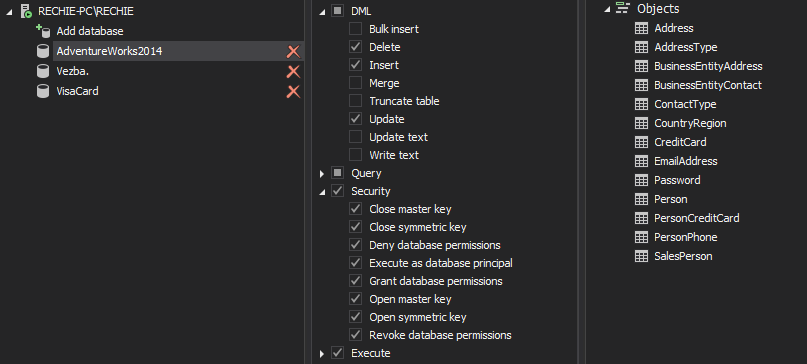Click the Vezba. database cylinder icon

point(43,71)
